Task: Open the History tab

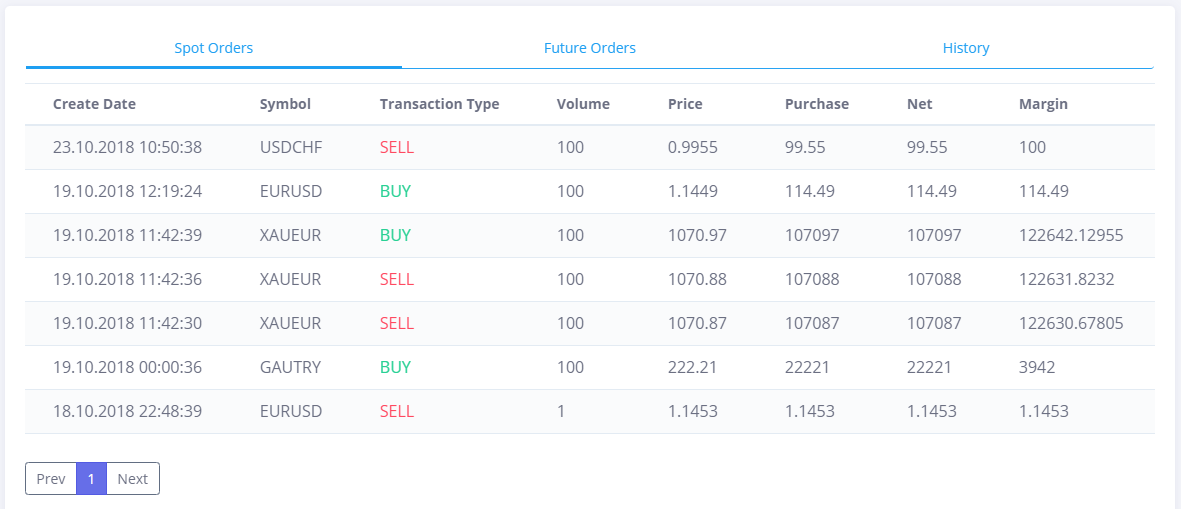Action: (x=966, y=48)
